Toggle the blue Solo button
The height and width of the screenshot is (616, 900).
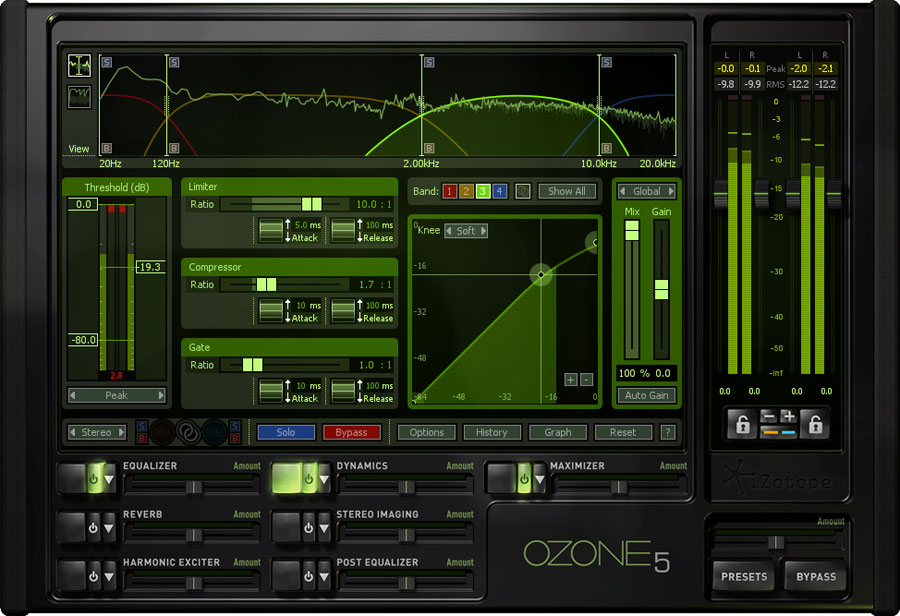coord(286,432)
